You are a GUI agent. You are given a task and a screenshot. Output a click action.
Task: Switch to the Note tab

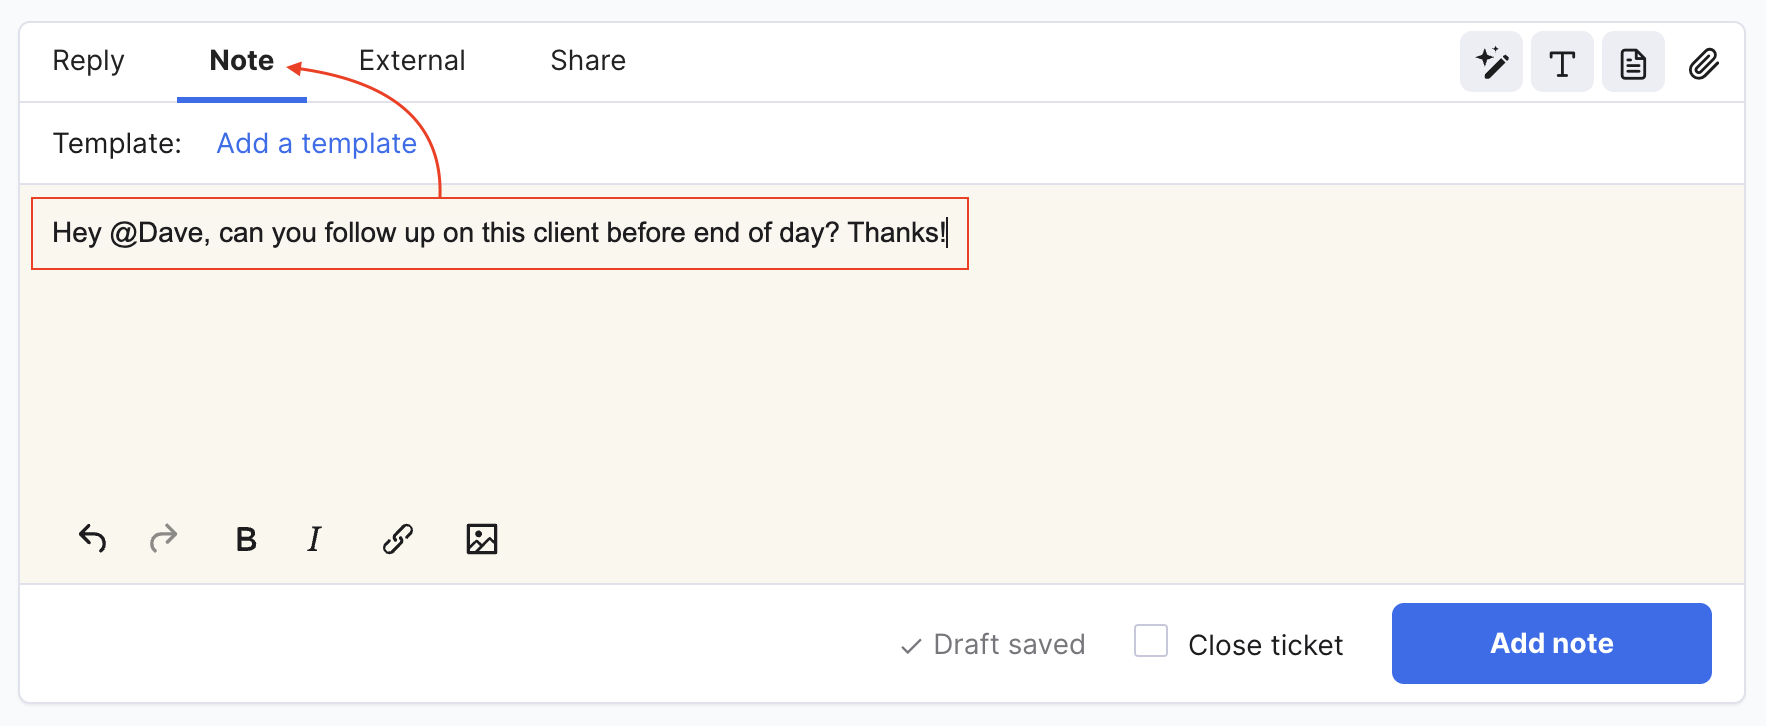[241, 61]
